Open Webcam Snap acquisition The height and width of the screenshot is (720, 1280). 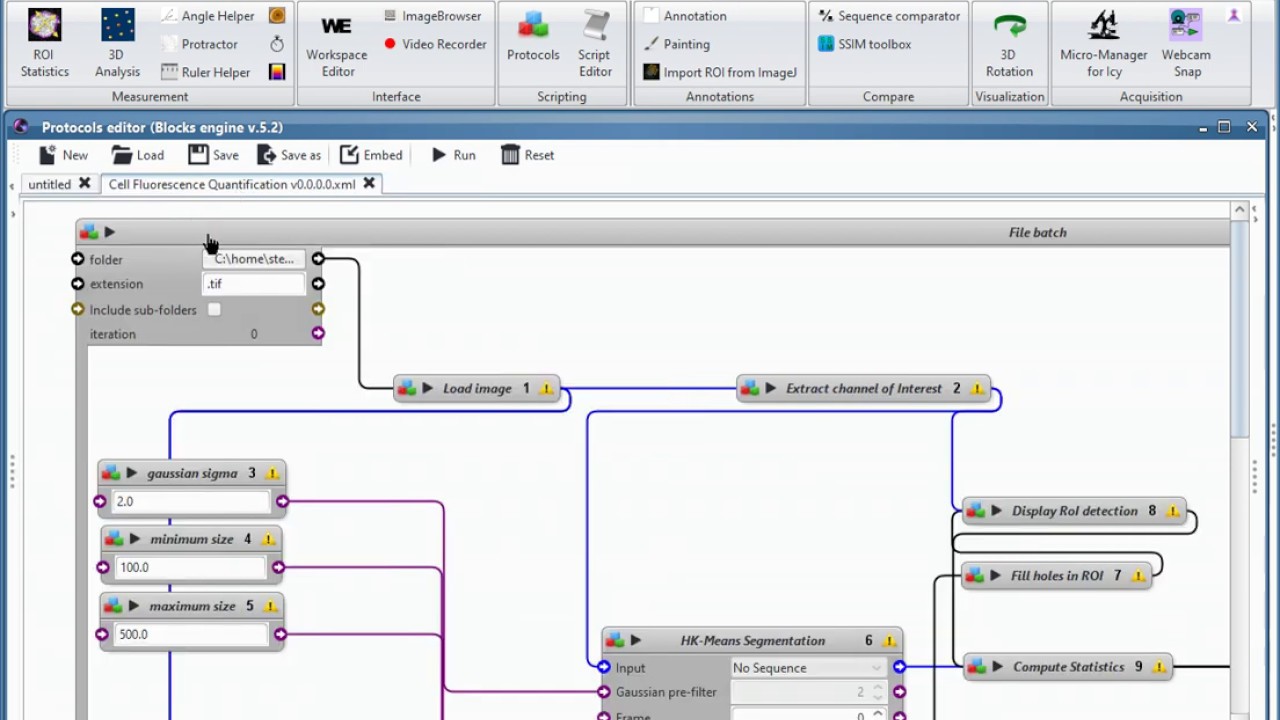(x=1187, y=42)
